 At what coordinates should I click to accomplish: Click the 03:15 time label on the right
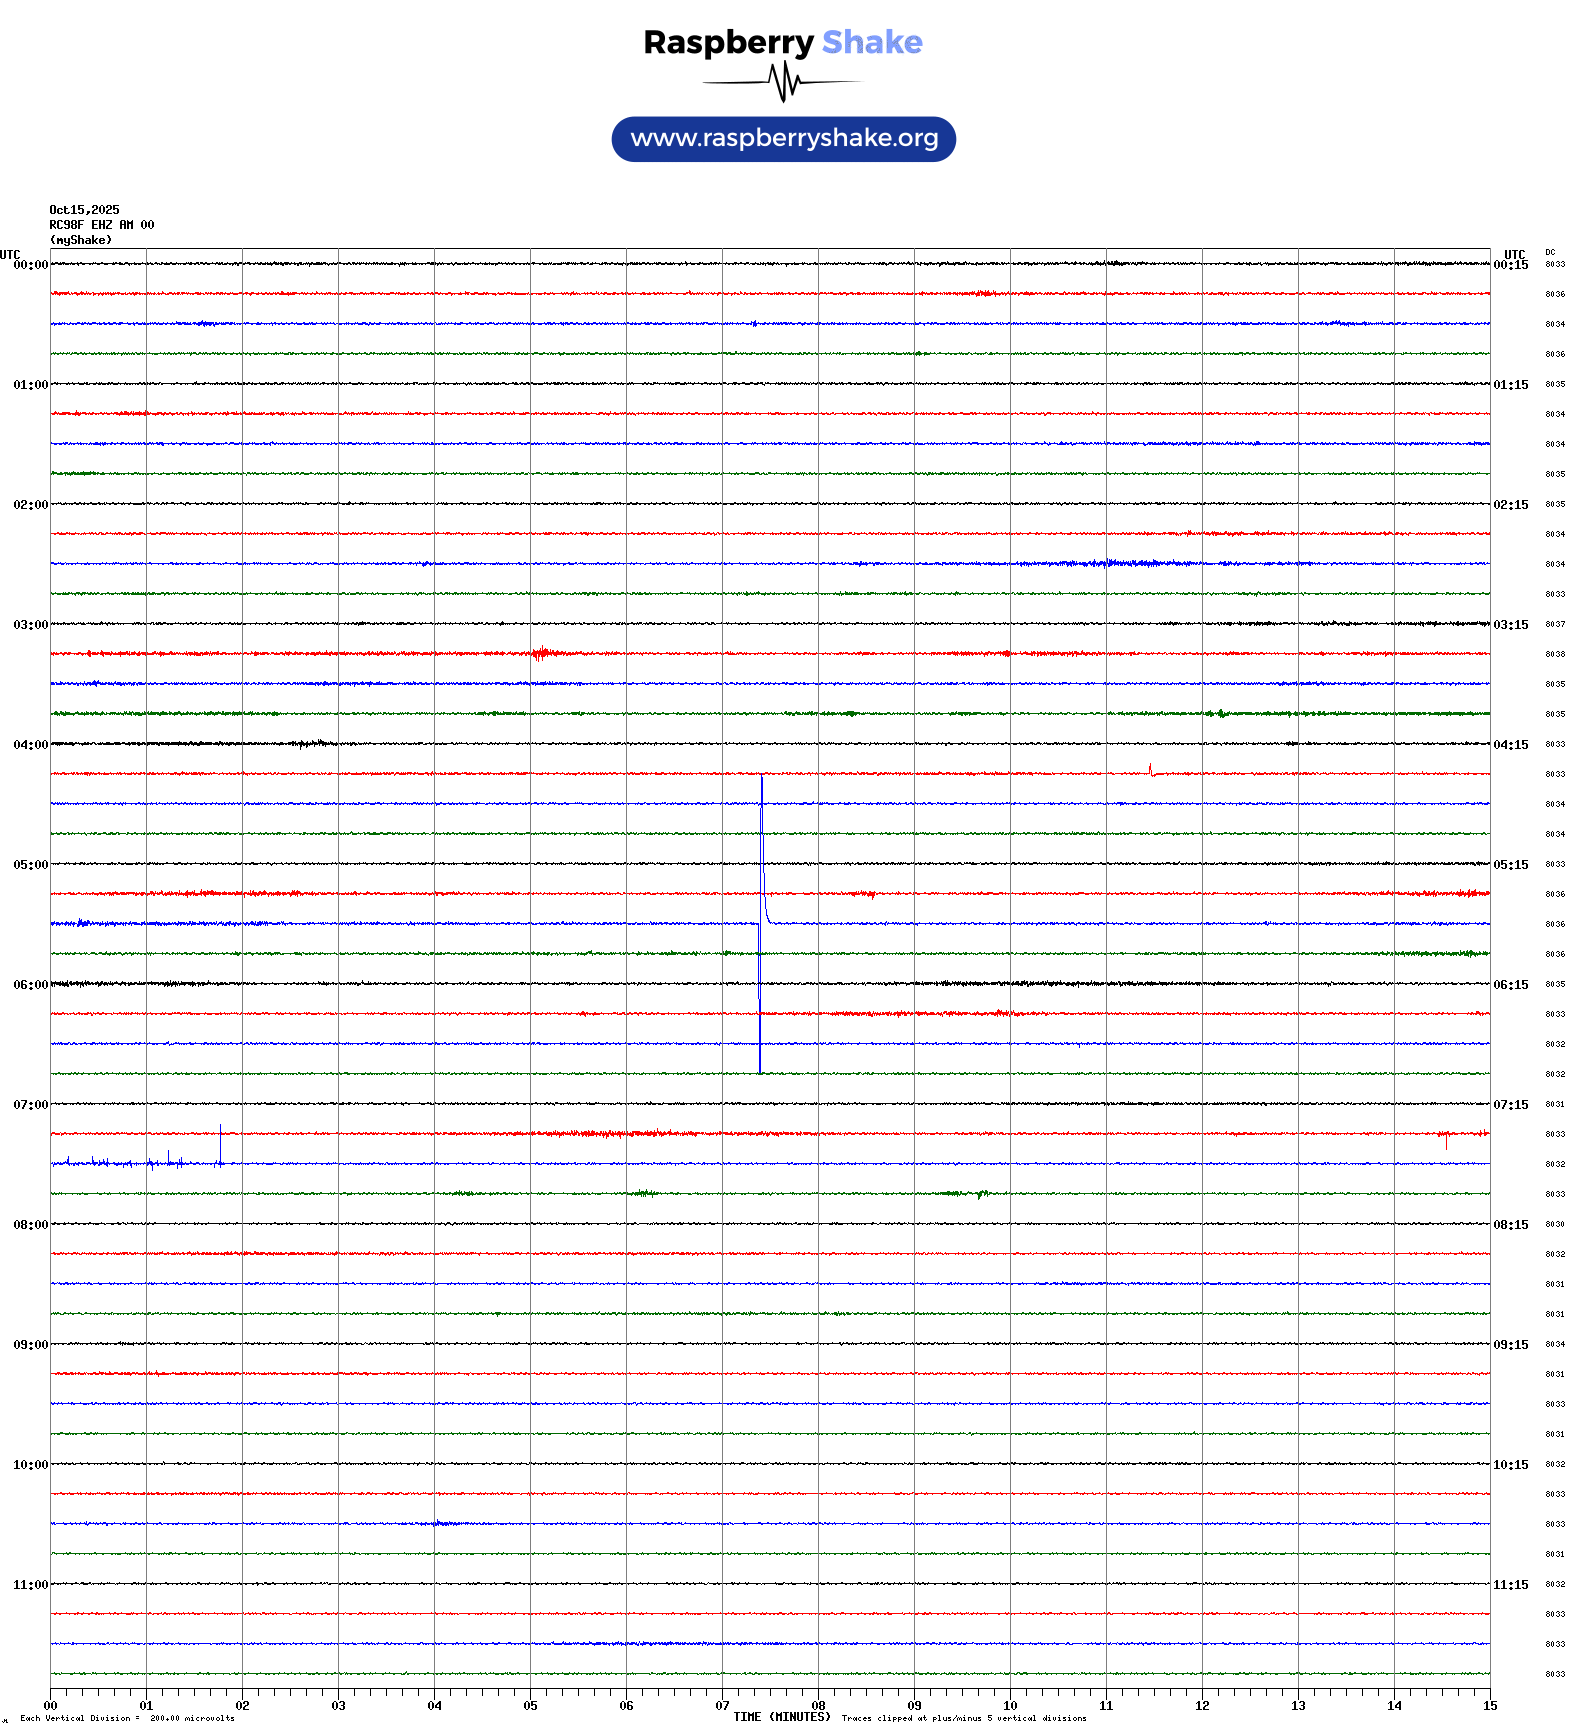1510,625
